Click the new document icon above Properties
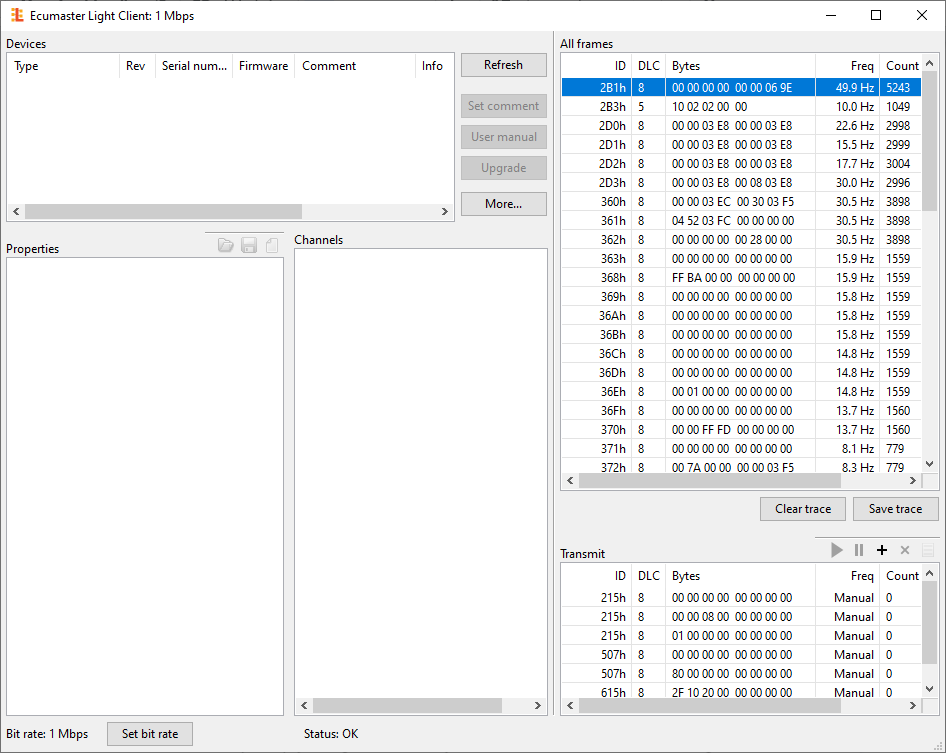Image resolution: width=946 pixels, height=753 pixels. pyautogui.click(x=272, y=245)
